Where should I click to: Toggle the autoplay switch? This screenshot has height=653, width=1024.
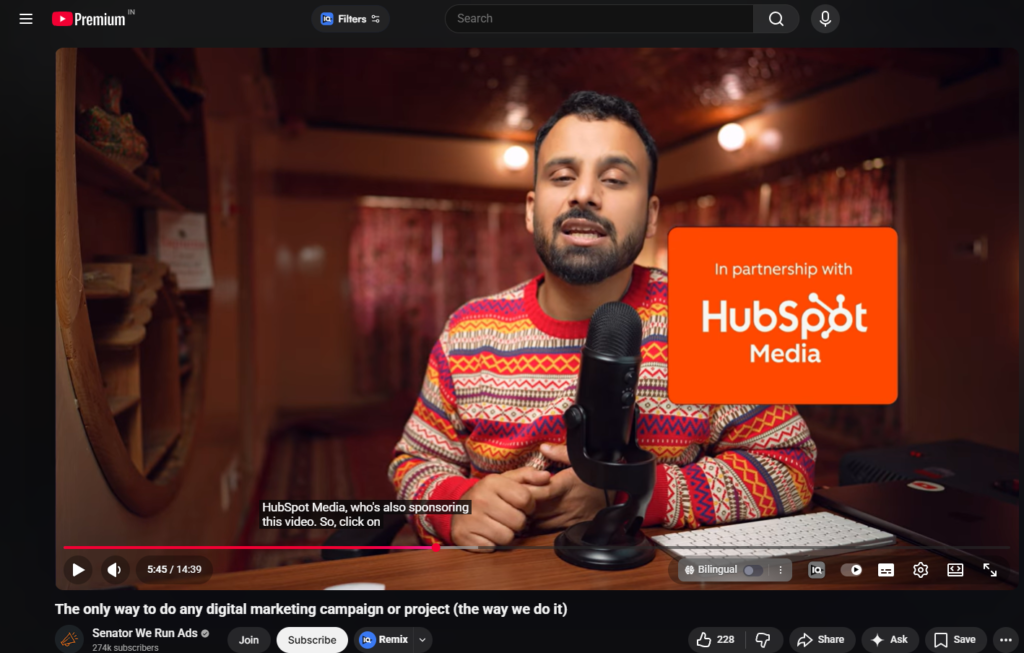coord(851,570)
